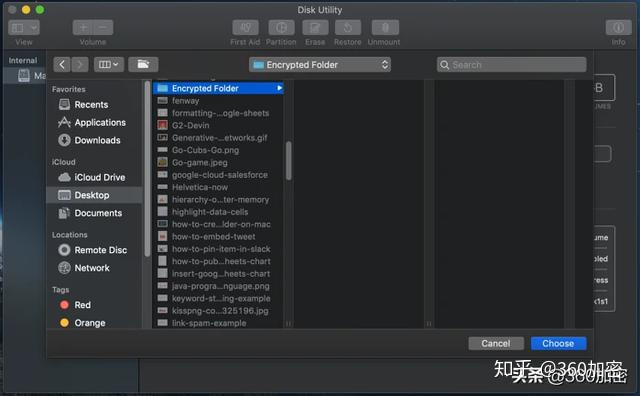640x396 pixels.
Task: Go forward with the right chevron
Action: [x=80, y=65]
